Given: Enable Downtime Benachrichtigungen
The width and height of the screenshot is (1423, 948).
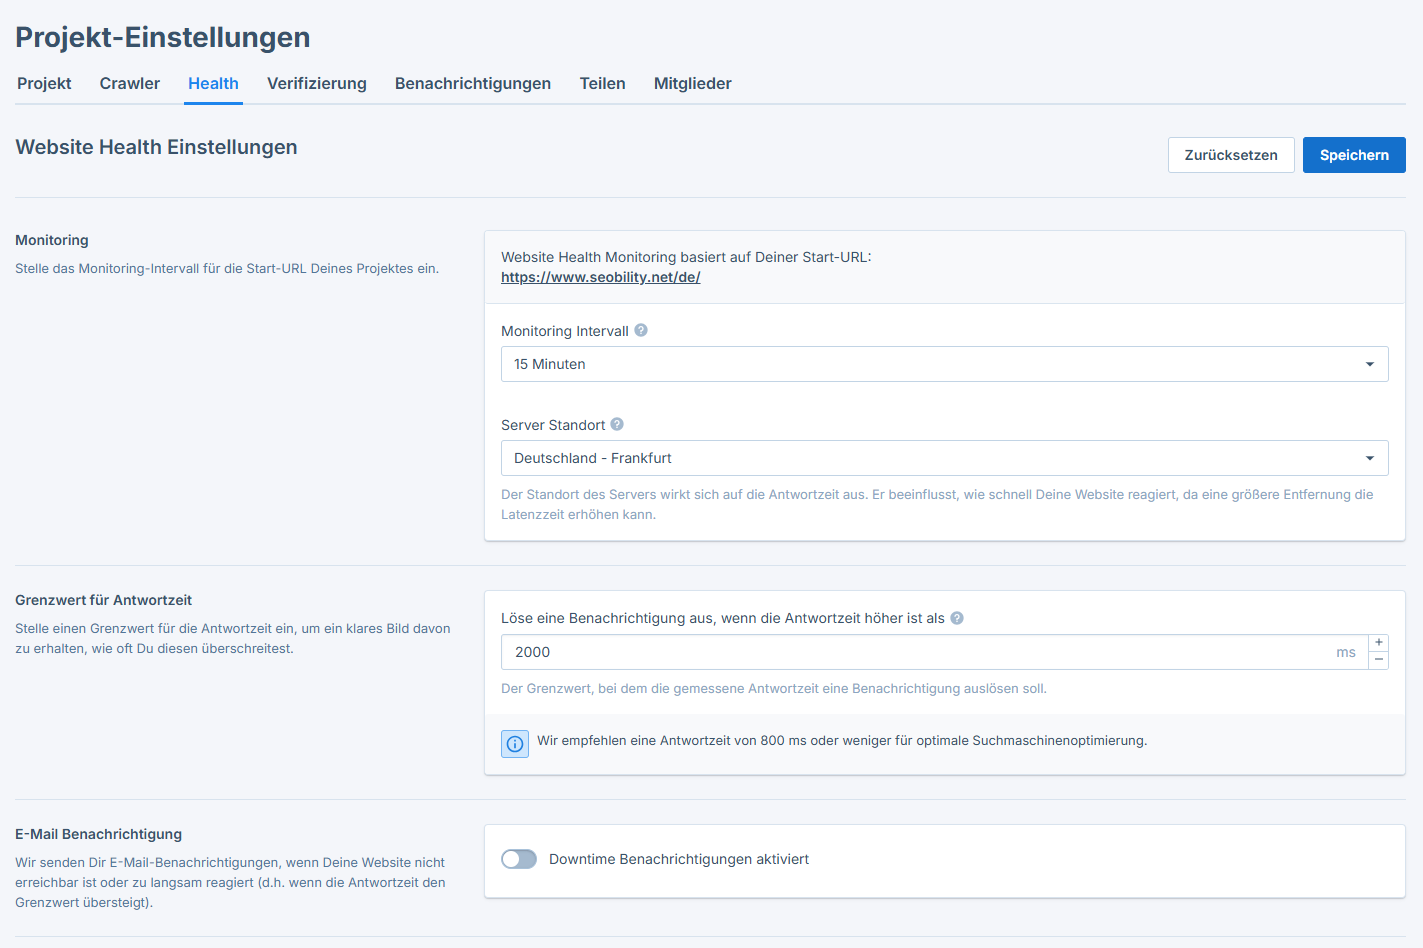Looking at the screenshot, I should coord(519,859).
